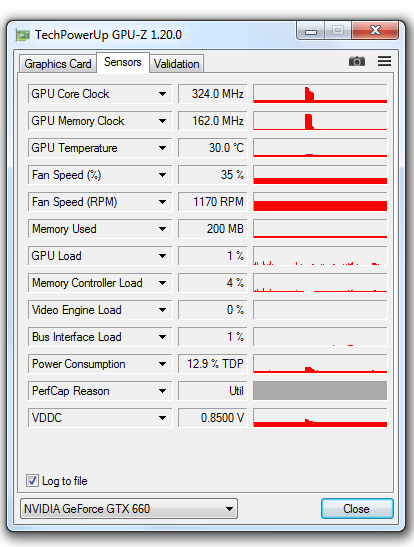The height and width of the screenshot is (547, 414).
Task: Click the GPU Memory Clock history graph
Action: pos(320,121)
